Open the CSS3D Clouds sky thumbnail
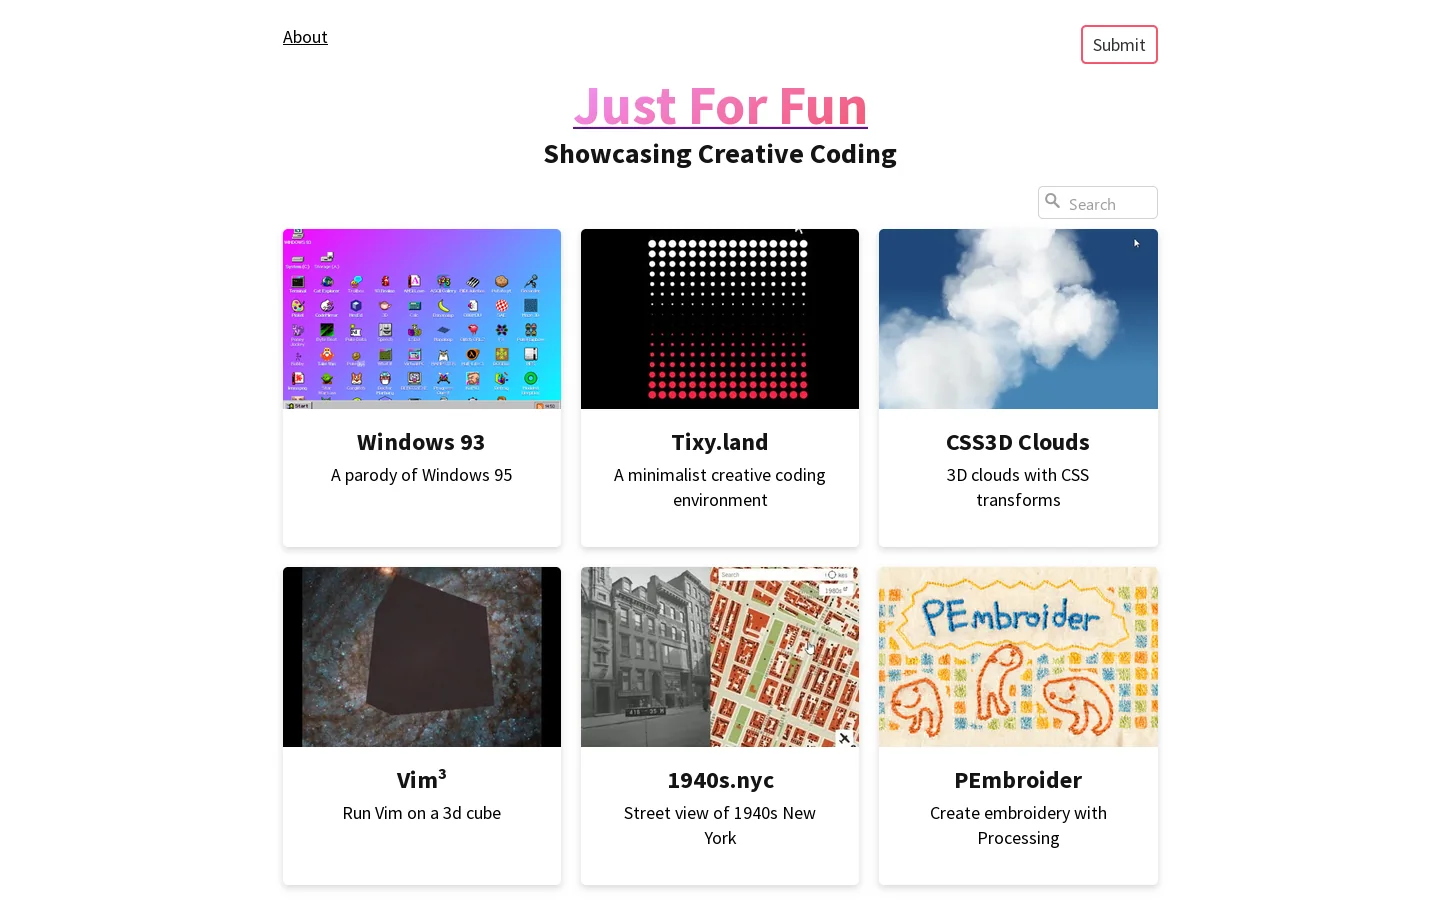 pos(1018,319)
